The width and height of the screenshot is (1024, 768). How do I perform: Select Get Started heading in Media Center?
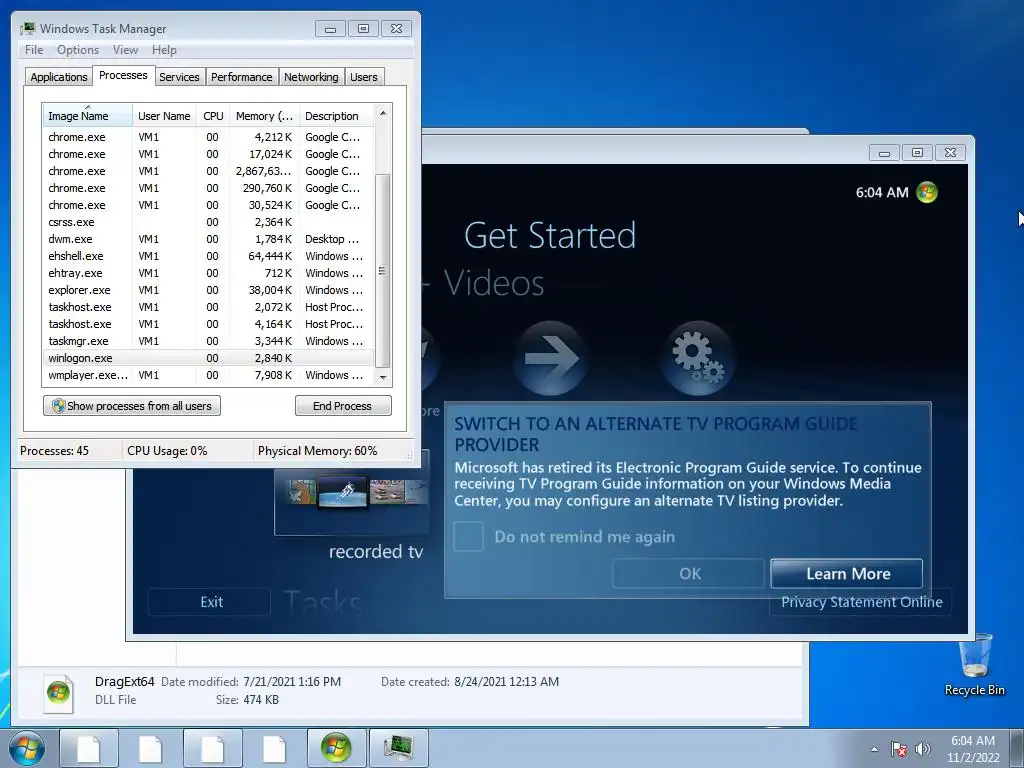tap(550, 235)
